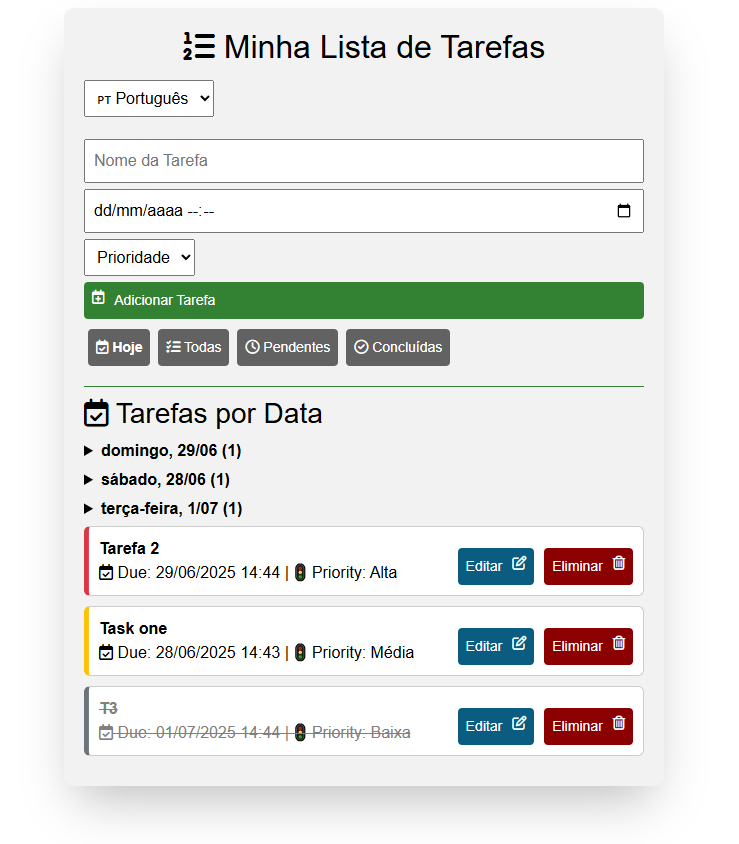Focus the Nome da Tarefa input field
Viewport: 739px width, 844px height.
[x=364, y=161]
